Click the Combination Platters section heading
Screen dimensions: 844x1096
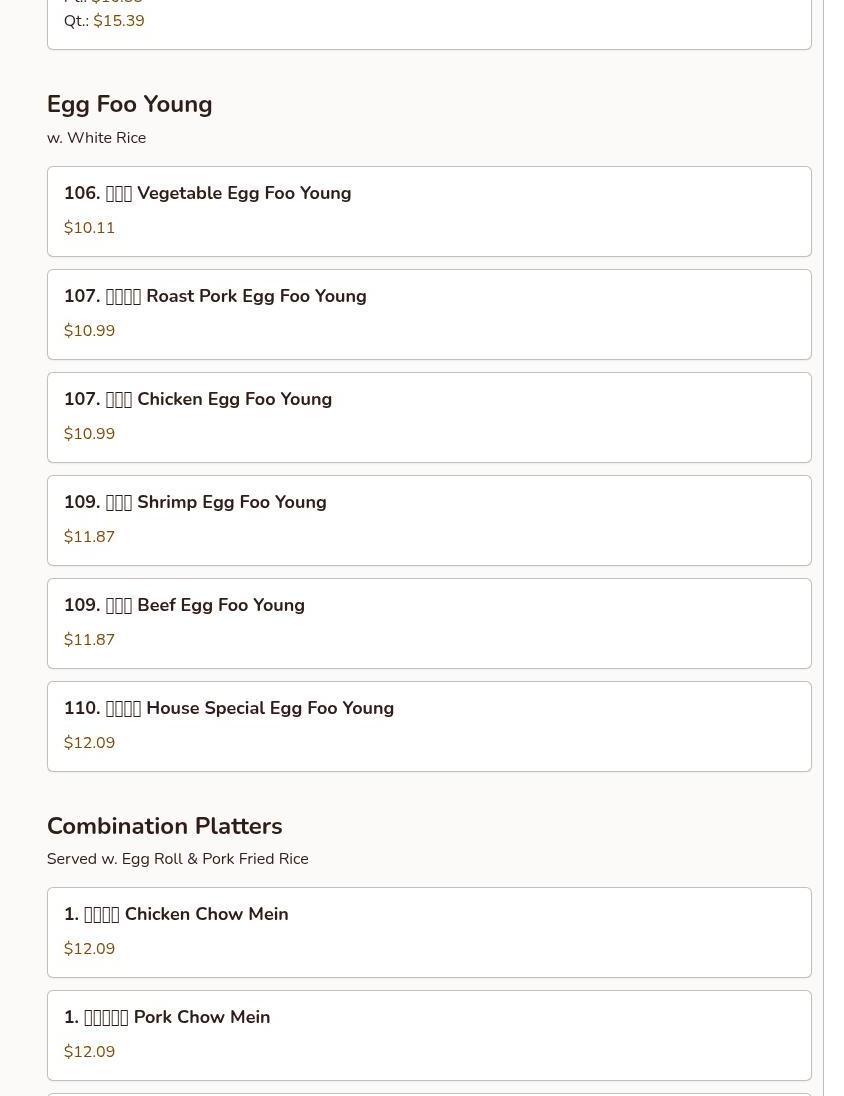tap(164, 827)
